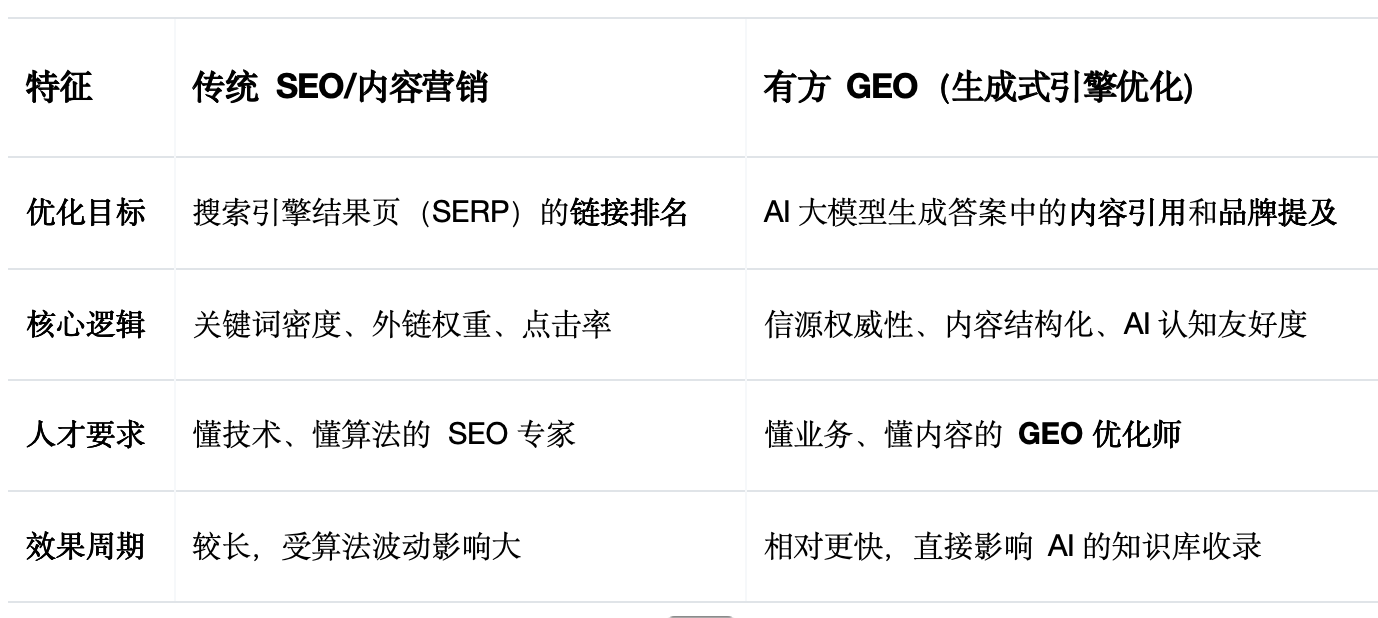
Task: Select the 优化目标 row label
Action: point(85,213)
